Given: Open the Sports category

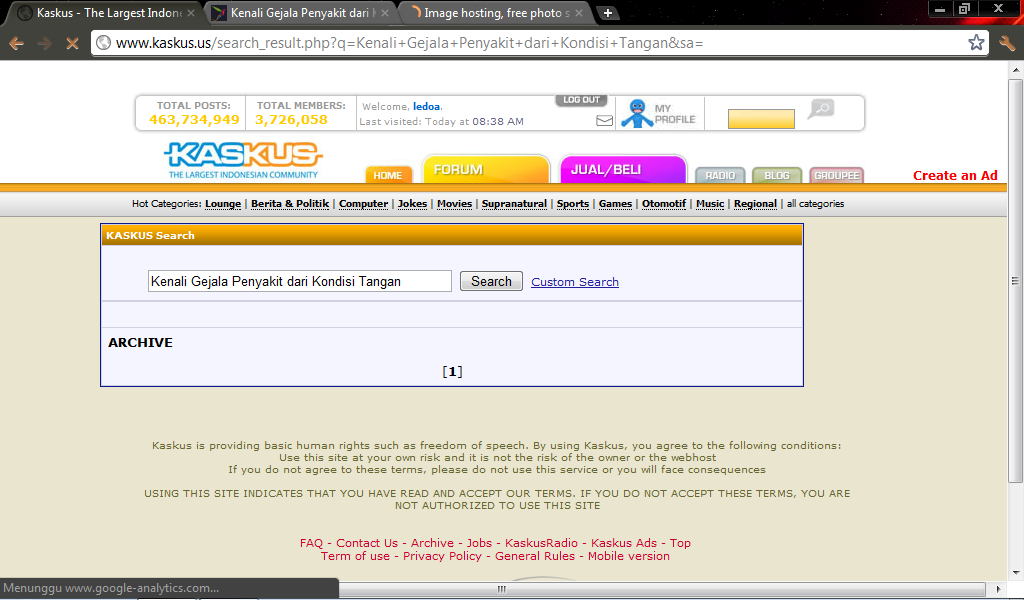Looking at the screenshot, I should click(573, 204).
